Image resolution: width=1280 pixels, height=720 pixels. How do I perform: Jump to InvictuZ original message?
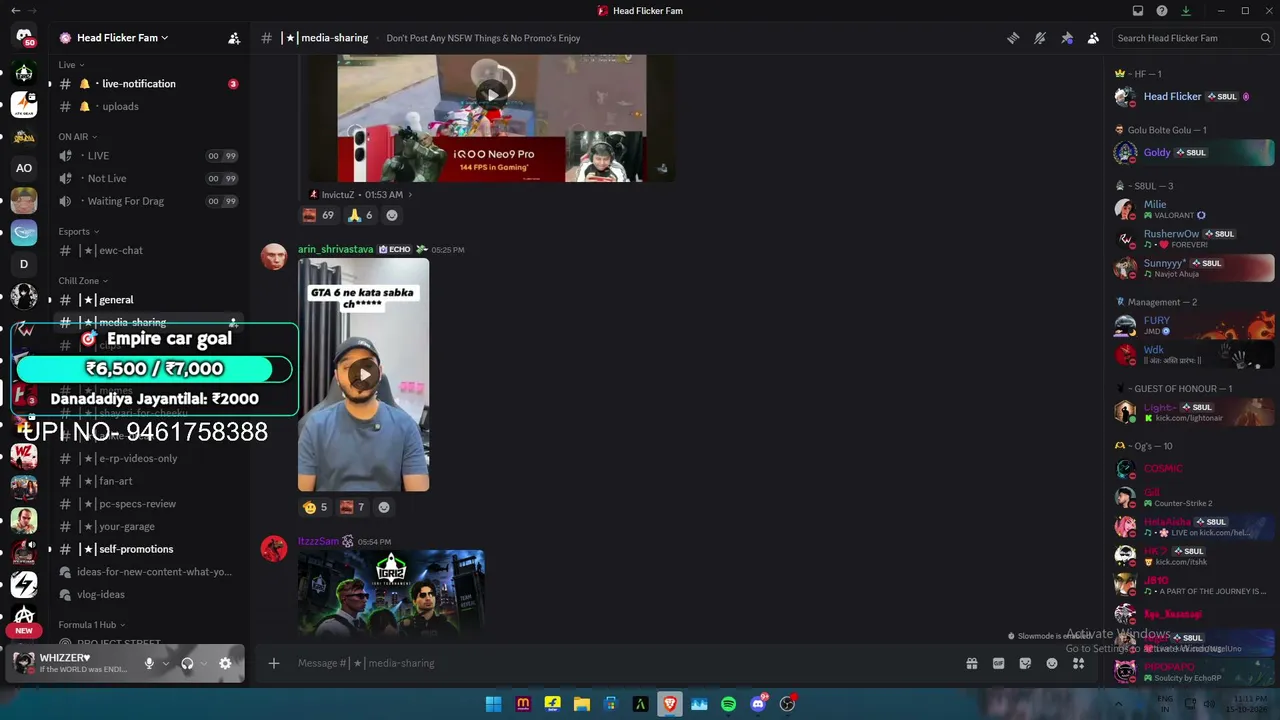[x=360, y=195]
